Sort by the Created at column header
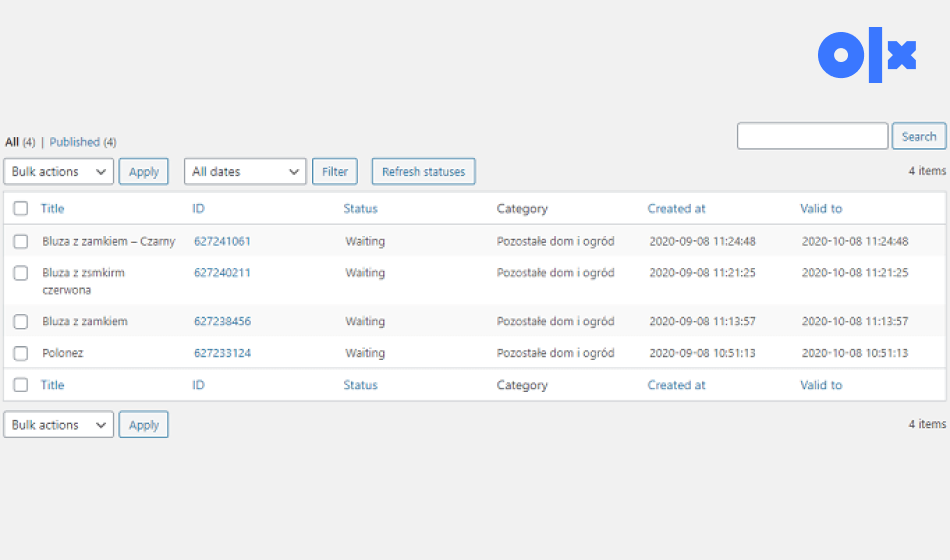The image size is (950, 560). pos(676,209)
